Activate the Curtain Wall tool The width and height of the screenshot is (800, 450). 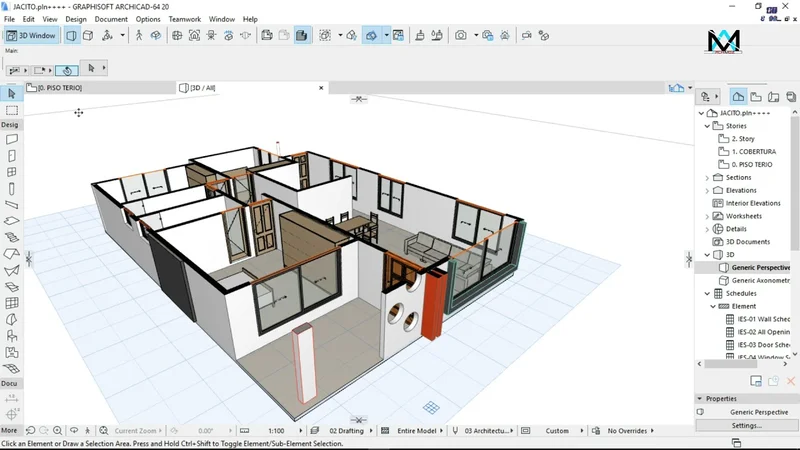pos(12,303)
